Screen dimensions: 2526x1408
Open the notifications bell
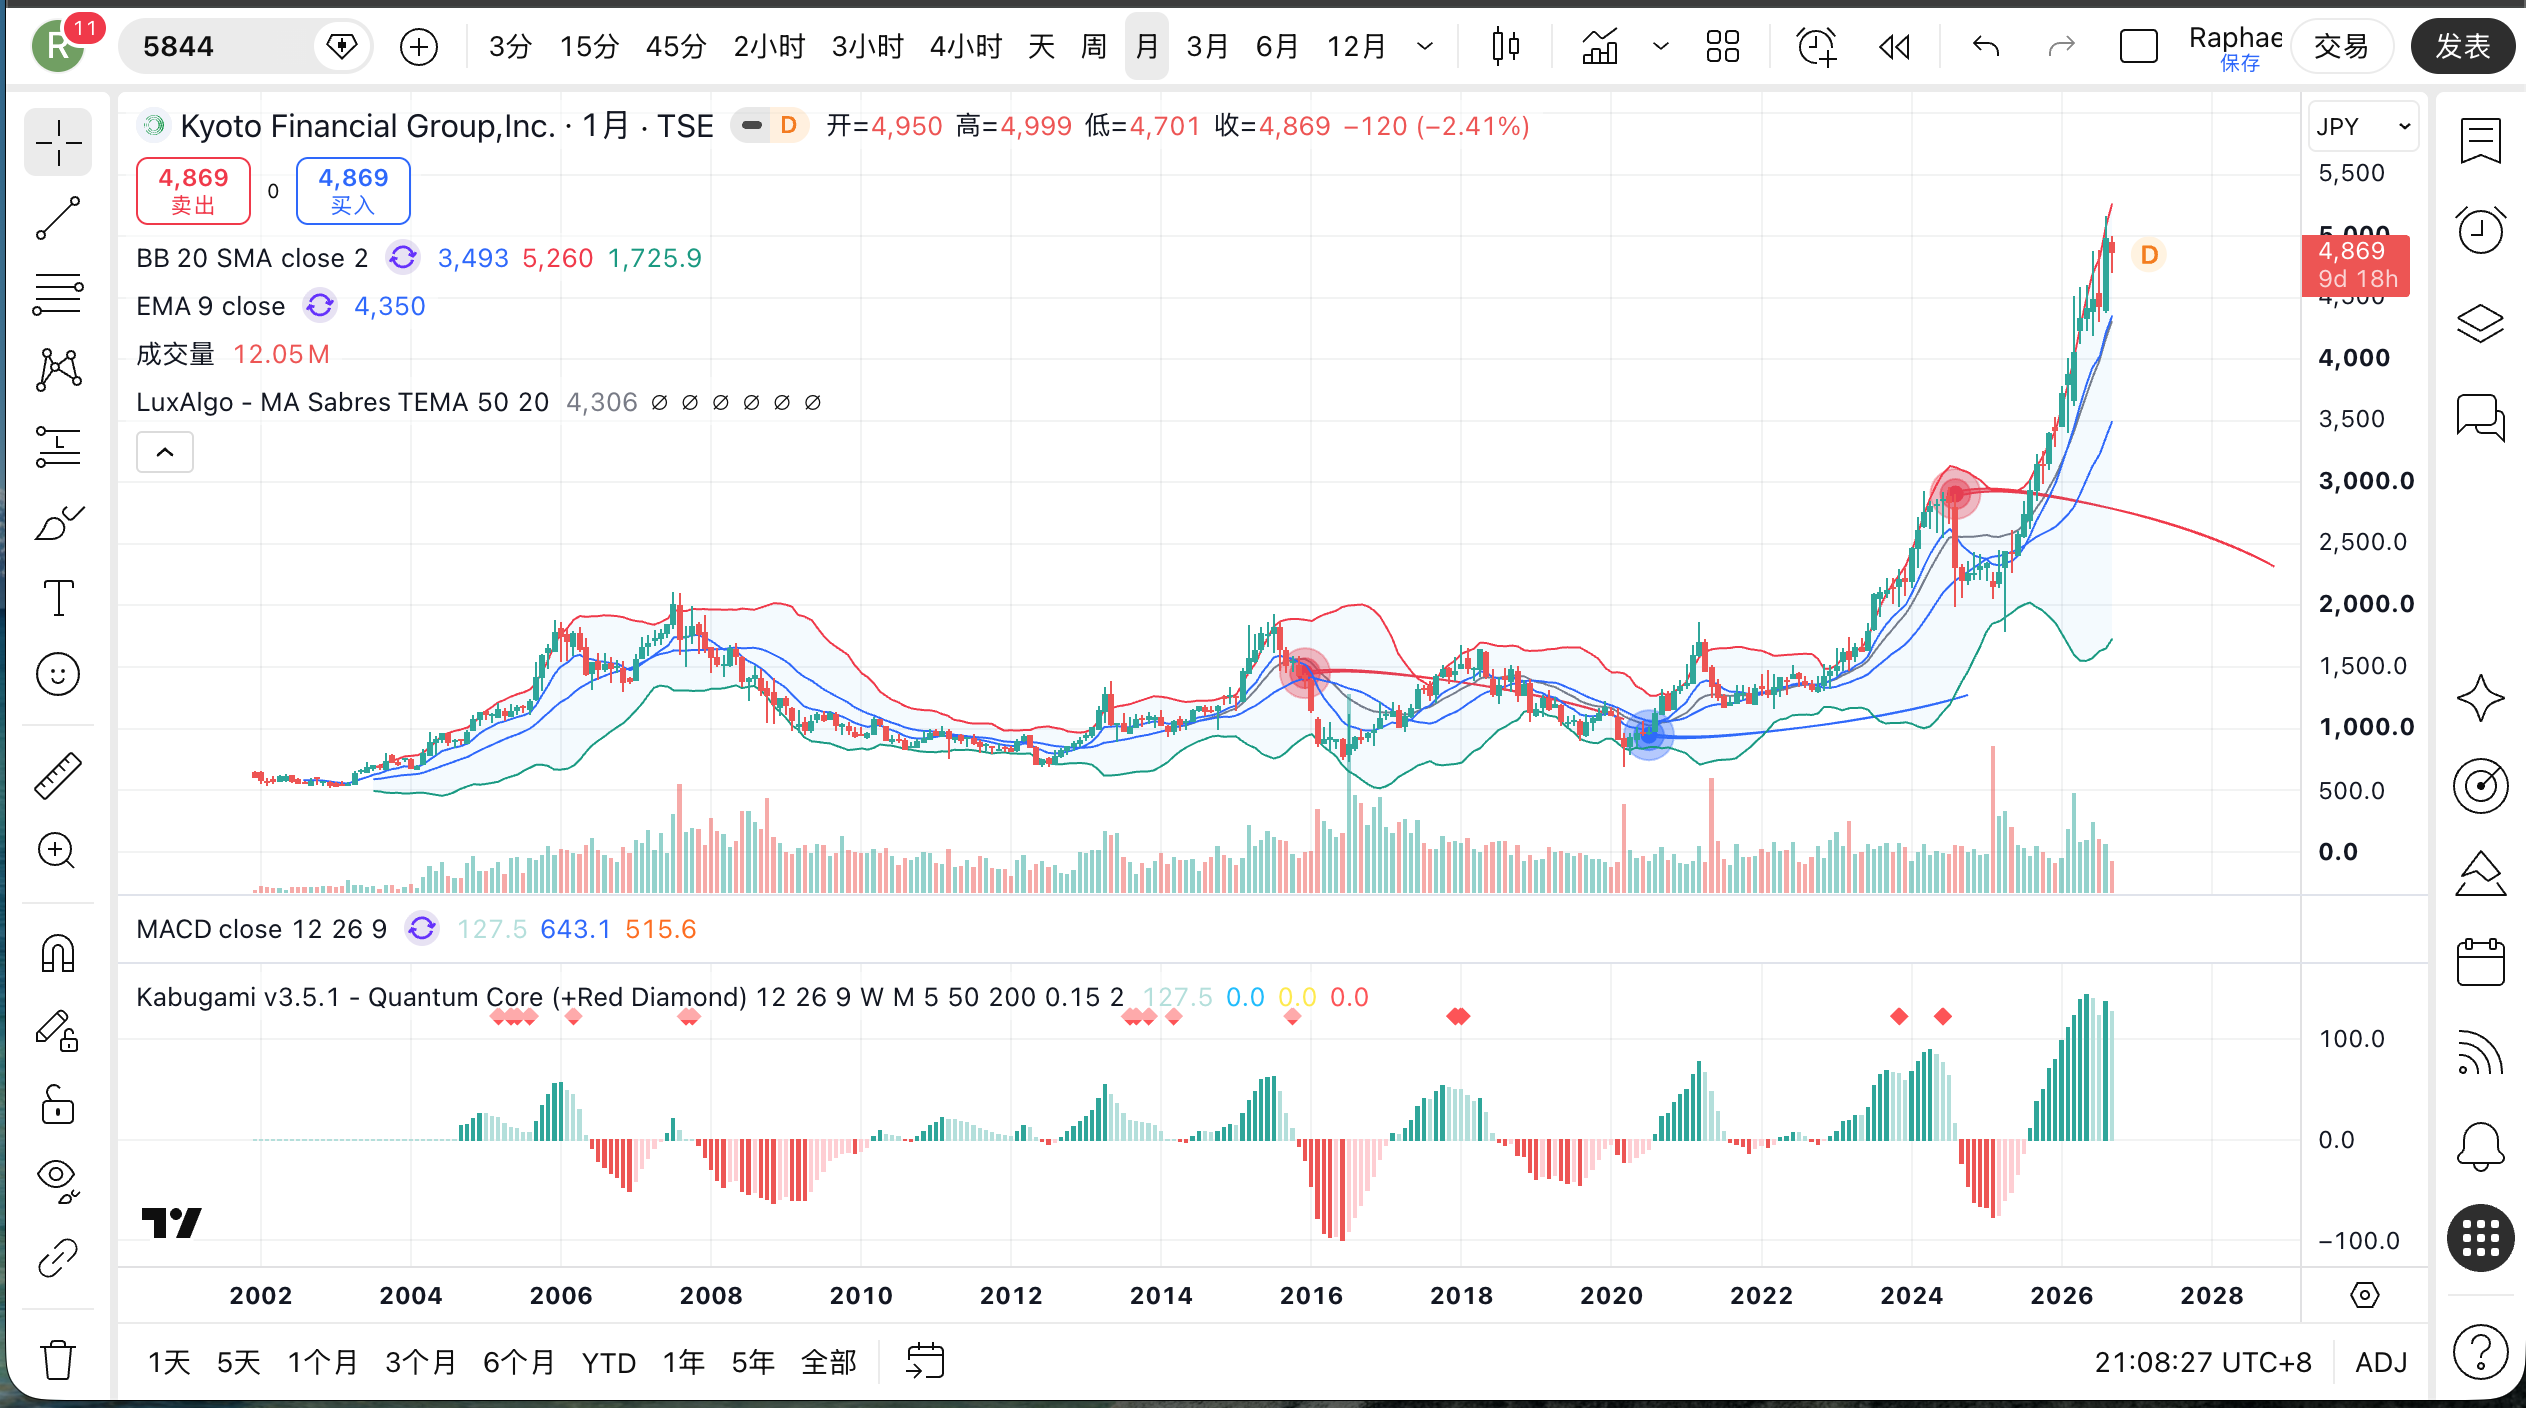[x=2481, y=1145]
